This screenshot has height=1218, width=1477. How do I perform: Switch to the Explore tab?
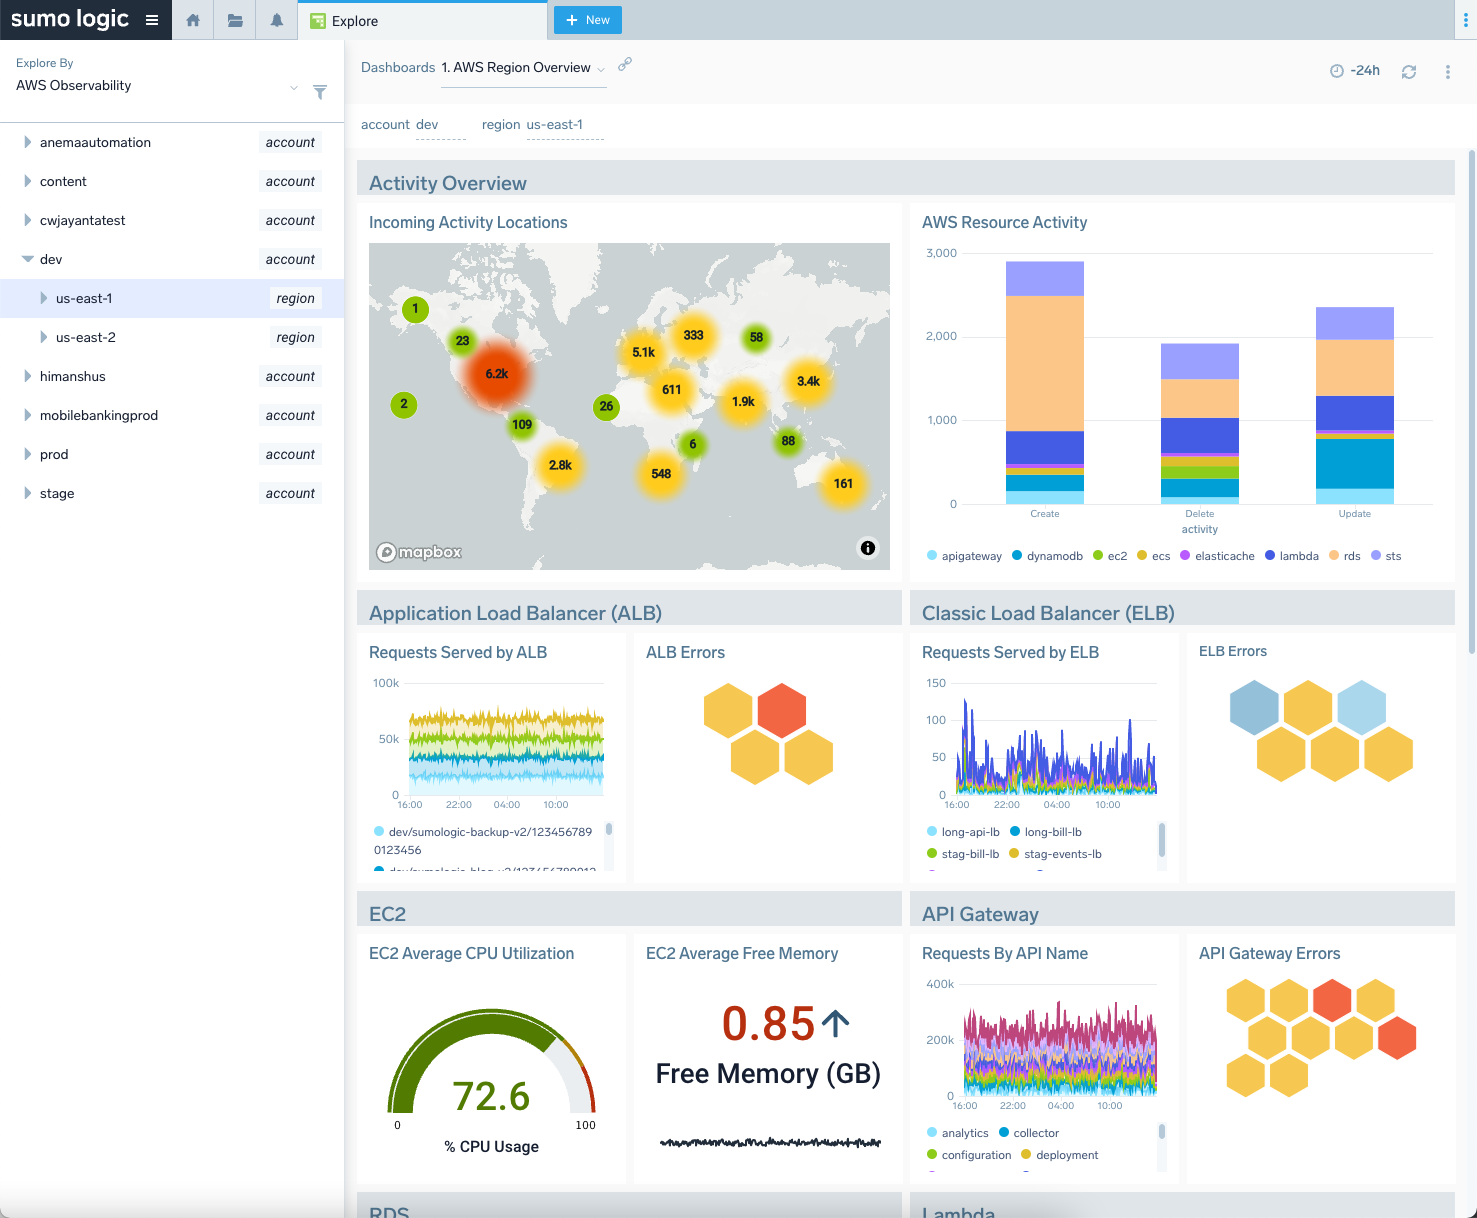[422, 20]
